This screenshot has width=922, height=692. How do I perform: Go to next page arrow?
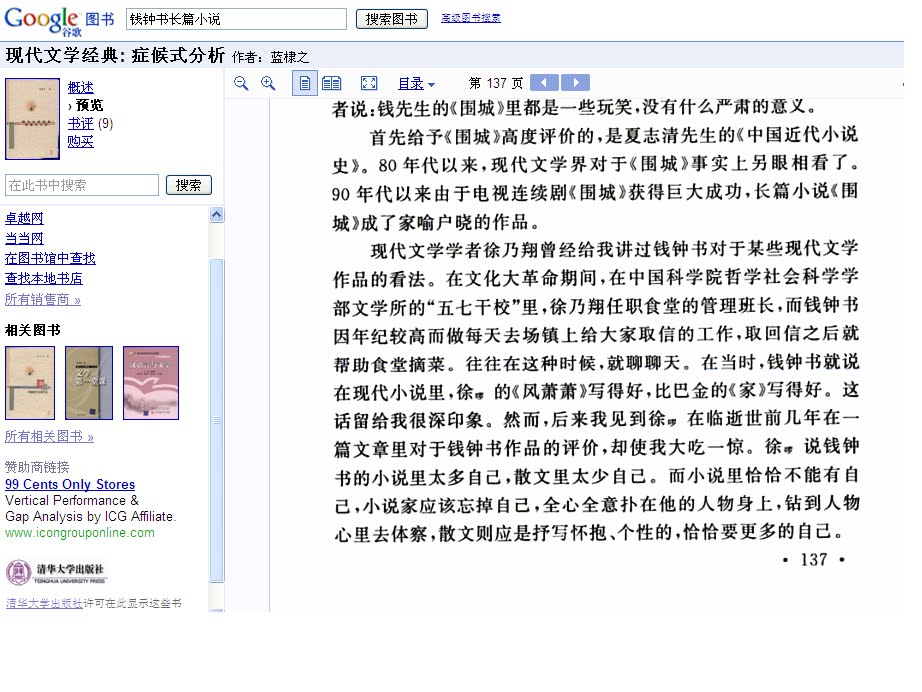pyautogui.click(x=576, y=82)
